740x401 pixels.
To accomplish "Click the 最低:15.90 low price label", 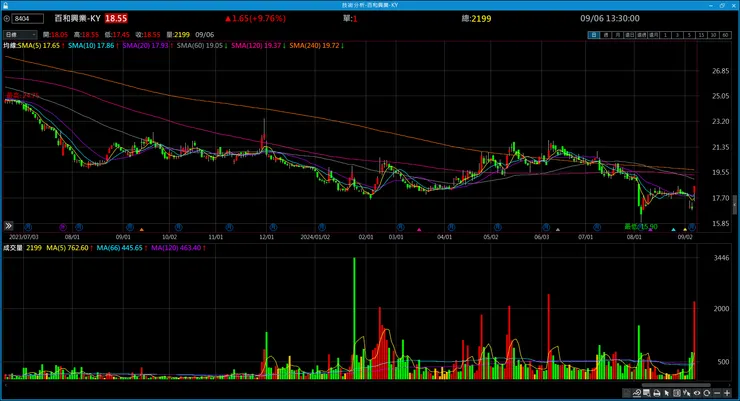I will point(641,226).
